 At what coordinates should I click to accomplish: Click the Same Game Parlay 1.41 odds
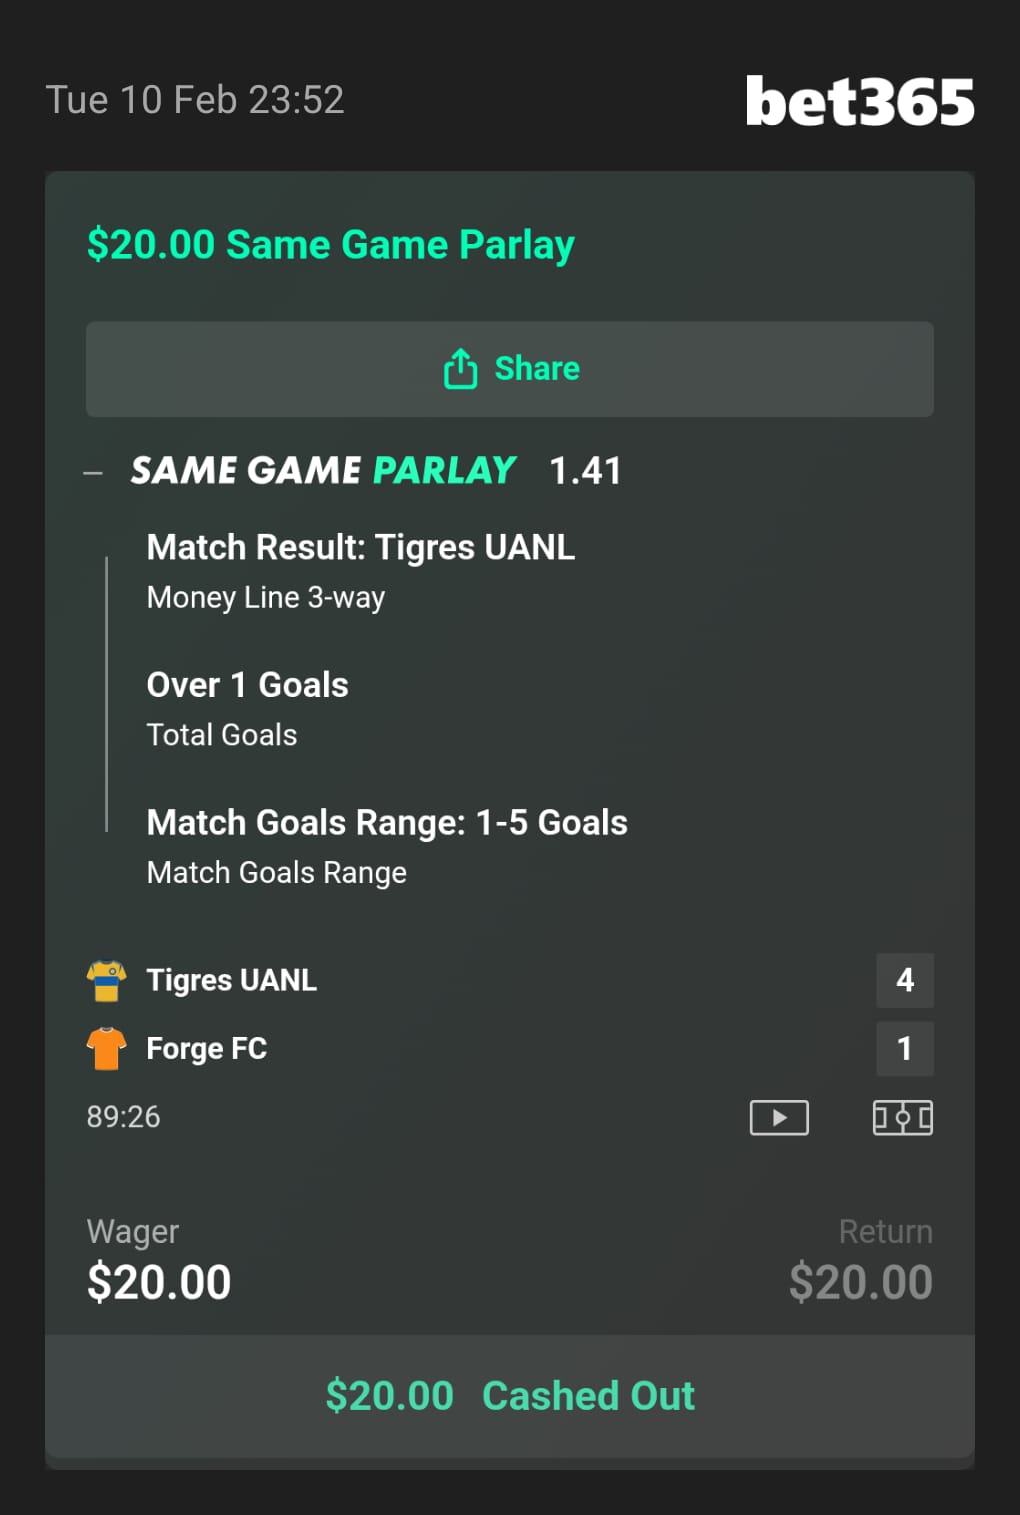pyautogui.click(x=585, y=471)
